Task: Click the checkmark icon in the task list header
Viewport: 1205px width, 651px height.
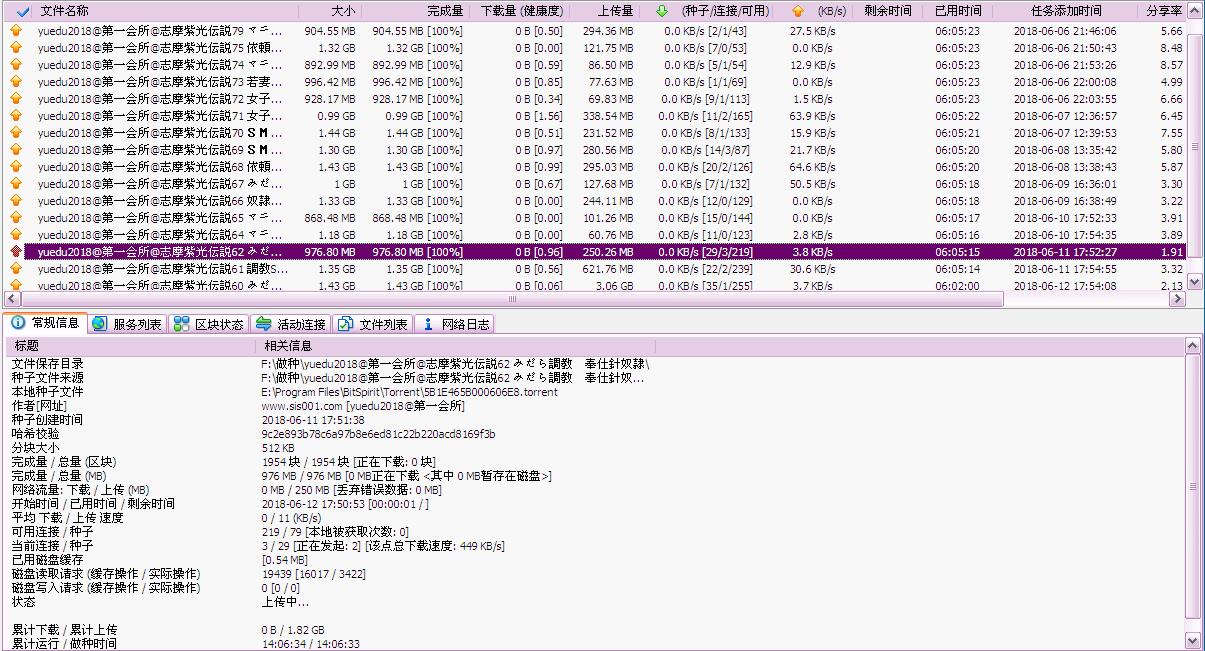Action: pos(22,12)
